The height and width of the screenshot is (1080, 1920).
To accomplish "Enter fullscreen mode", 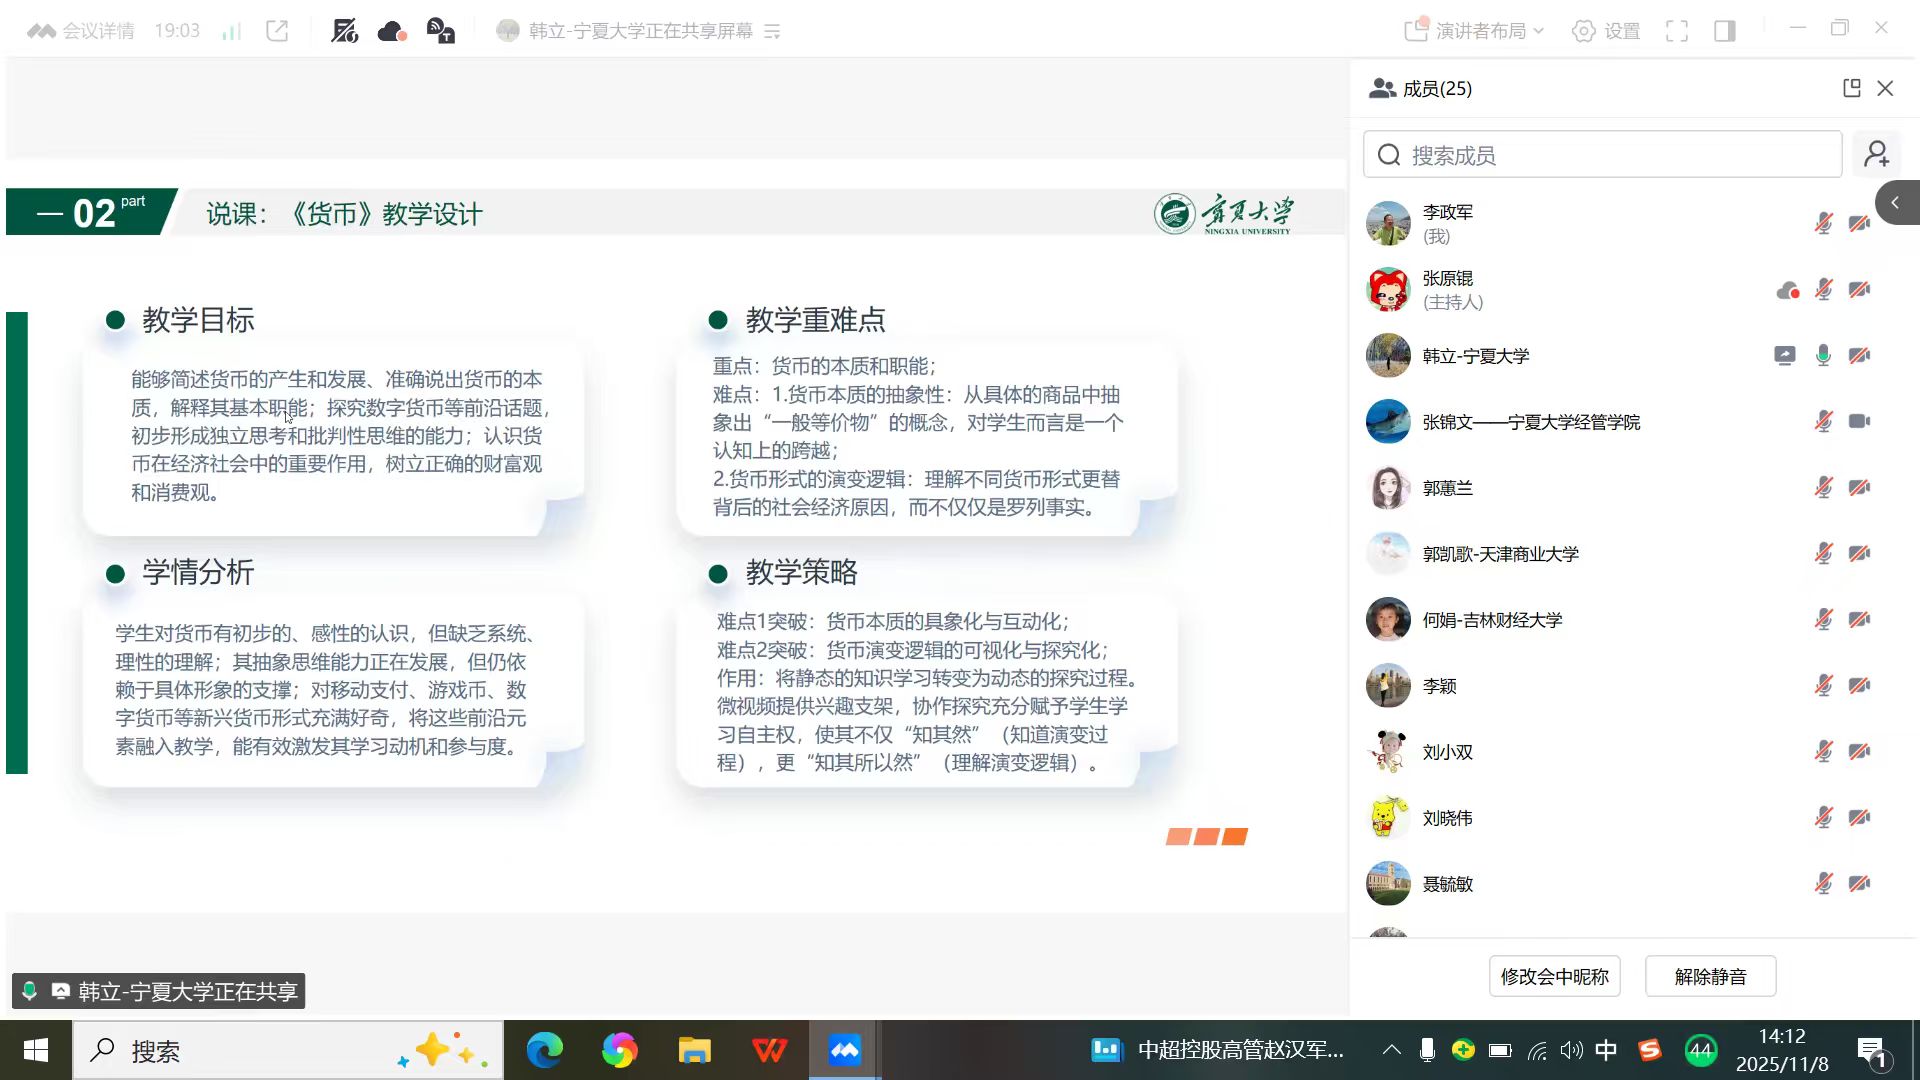I will click(1677, 31).
